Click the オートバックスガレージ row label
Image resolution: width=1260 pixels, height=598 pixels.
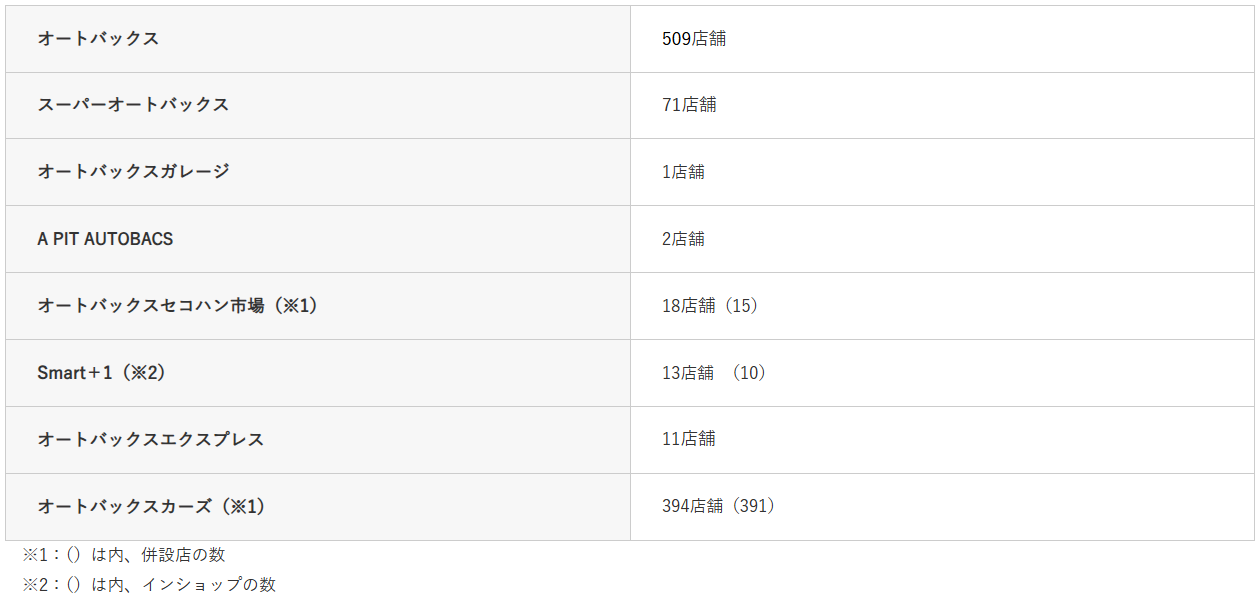point(133,172)
